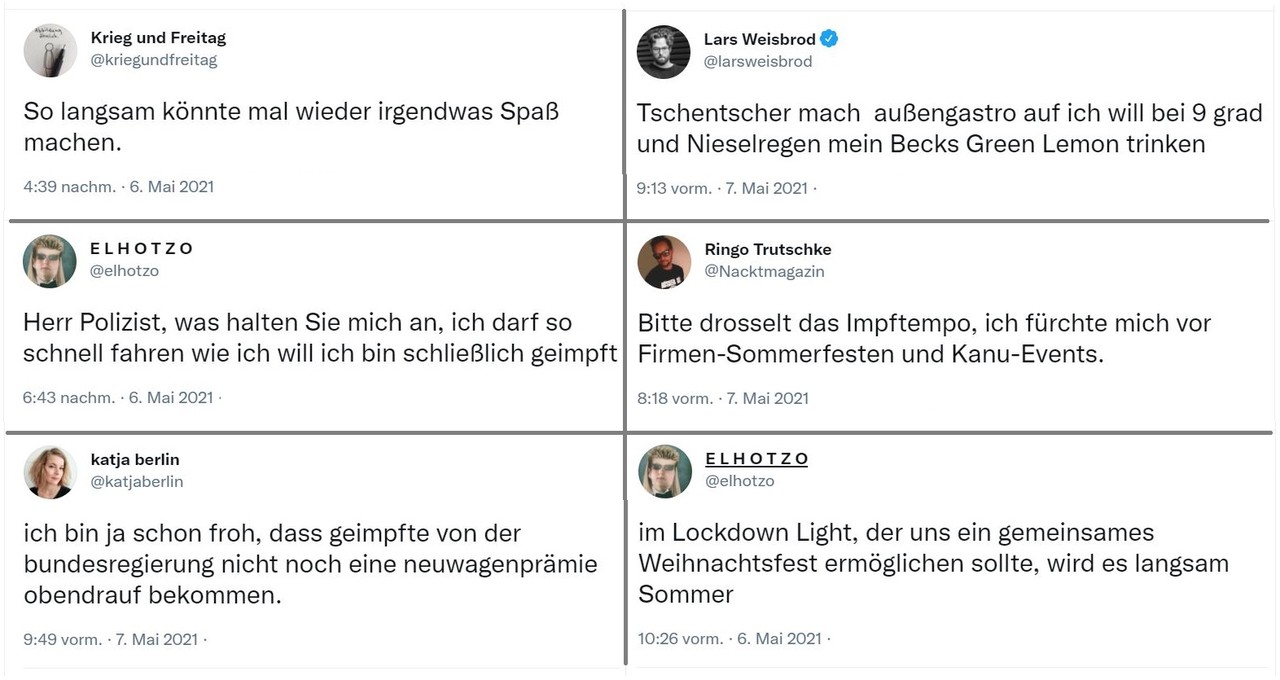
Task: Click the timestamp 4:39 nachm. 6. Mai 2021
Action: pos(119,186)
